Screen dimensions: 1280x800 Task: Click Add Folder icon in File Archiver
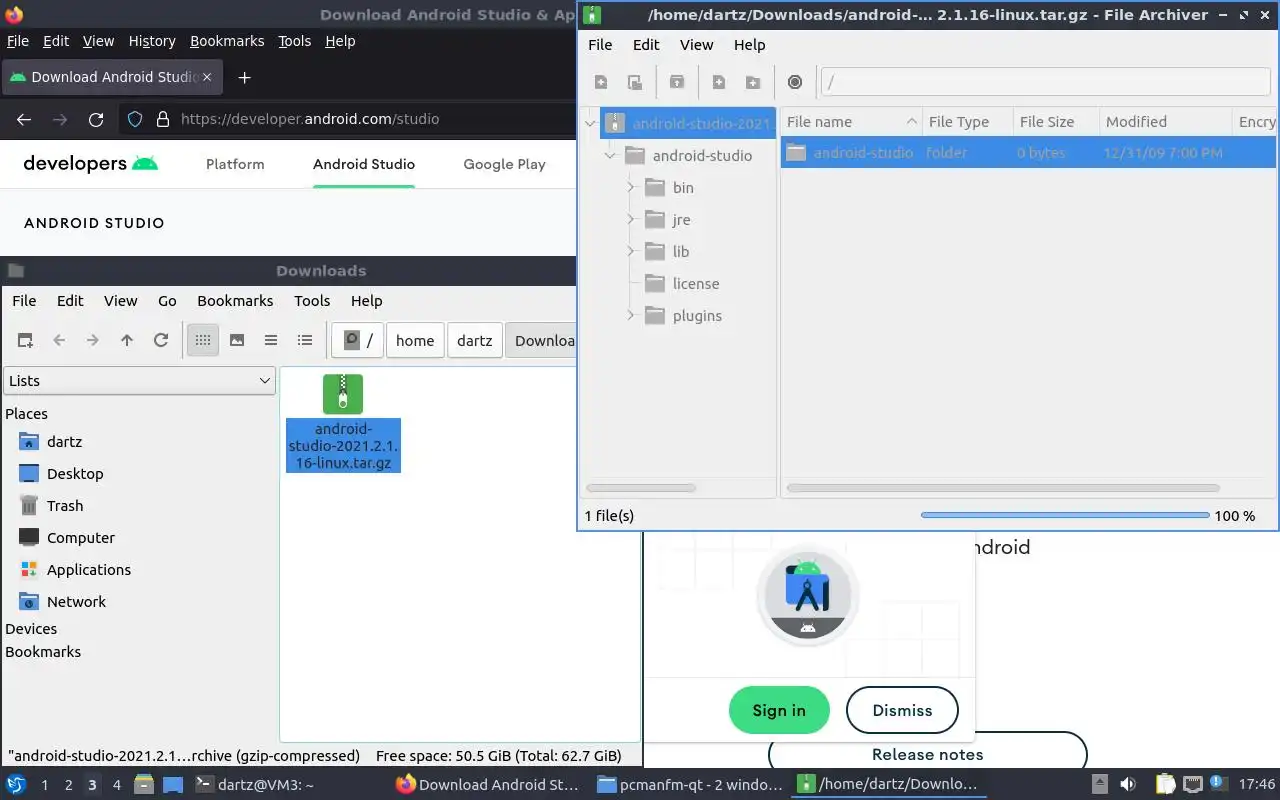[753, 82]
